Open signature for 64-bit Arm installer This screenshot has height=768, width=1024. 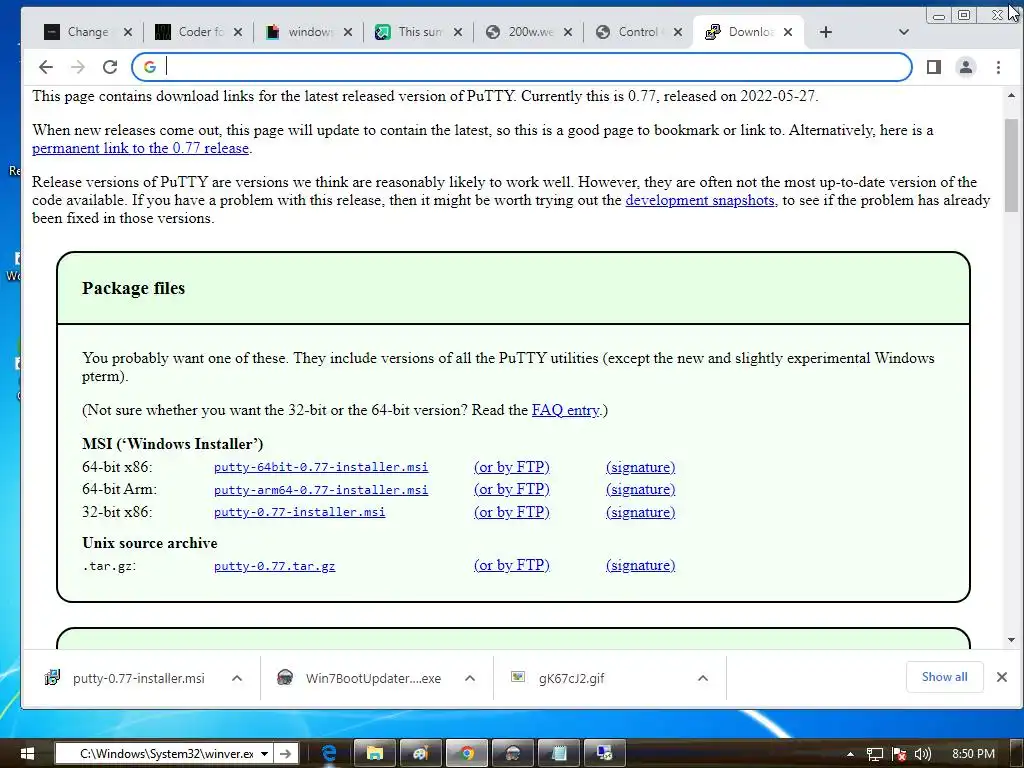click(641, 489)
